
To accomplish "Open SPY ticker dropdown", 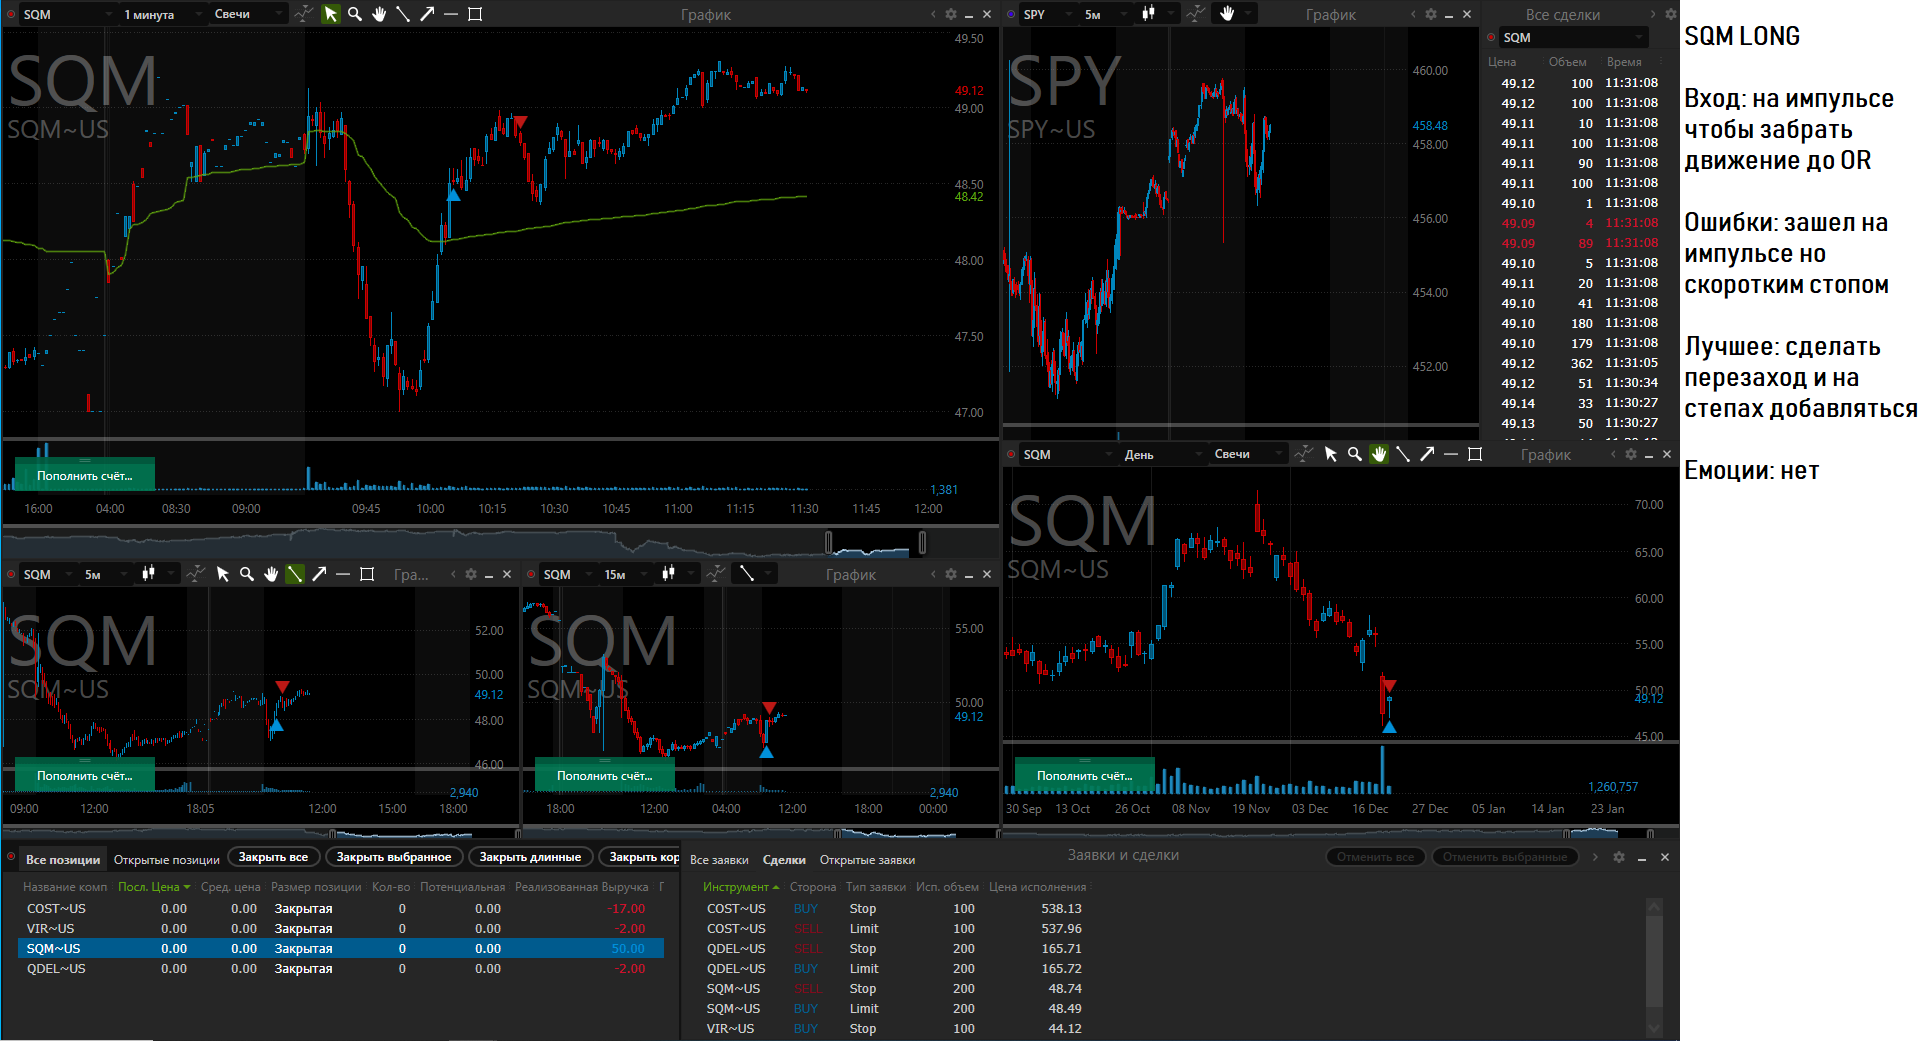I will (x=1048, y=14).
